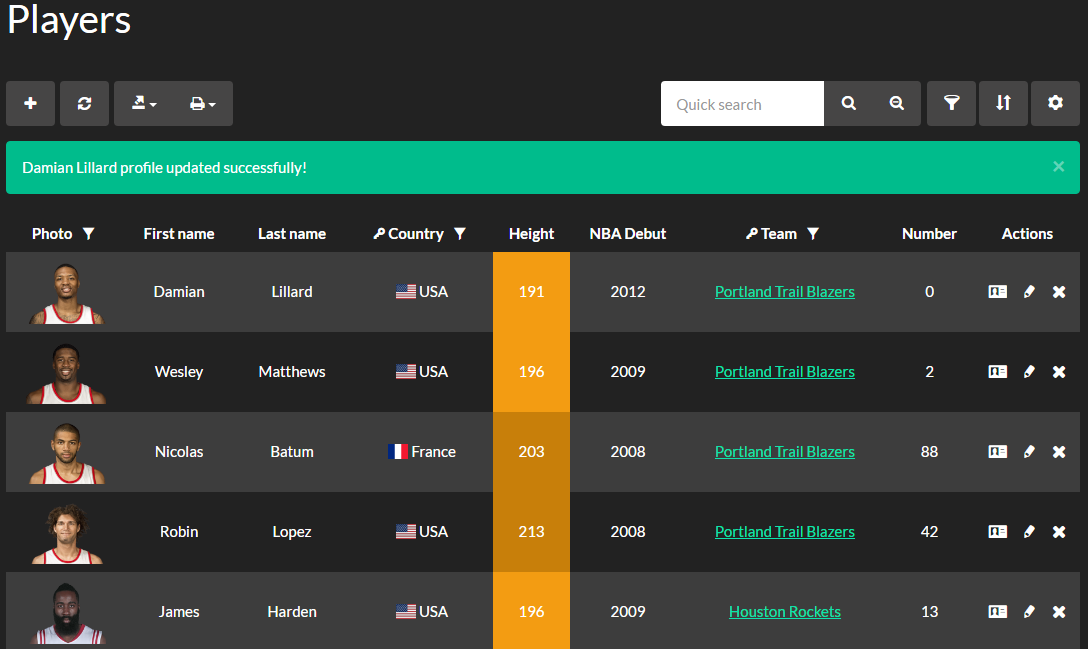The width and height of the screenshot is (1088, 649).
Task: Open Portland Trail Blazers link for Damian Lillard
Action: point(784,292)
